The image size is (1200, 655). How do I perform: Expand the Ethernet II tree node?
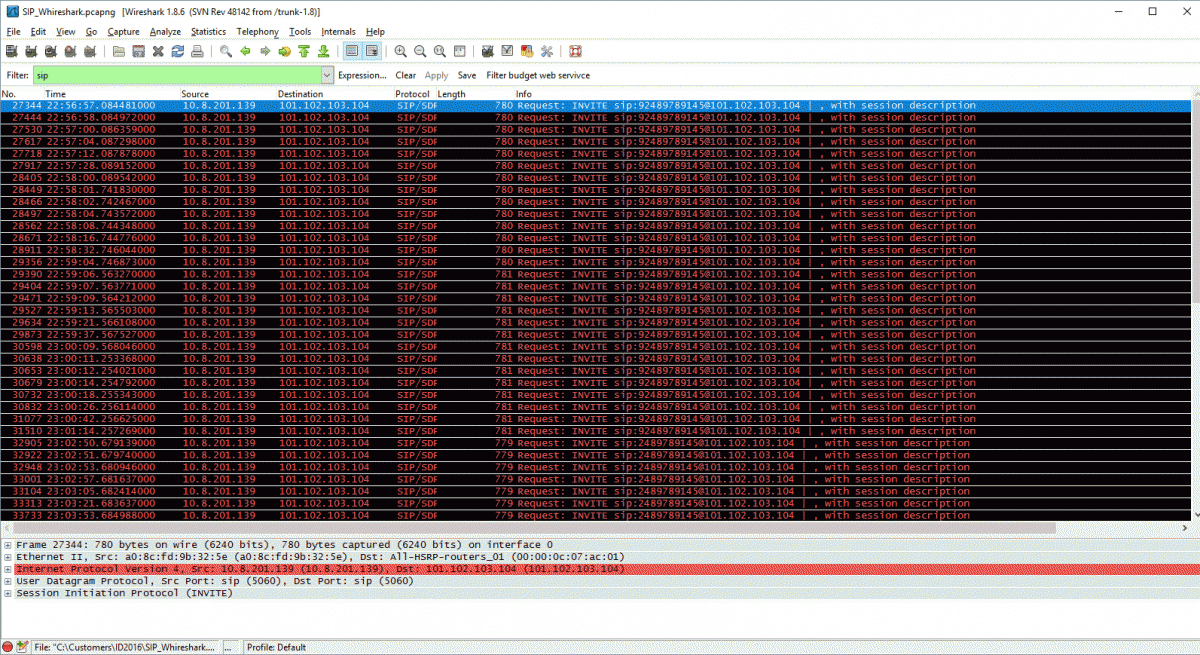pos(8,556)
